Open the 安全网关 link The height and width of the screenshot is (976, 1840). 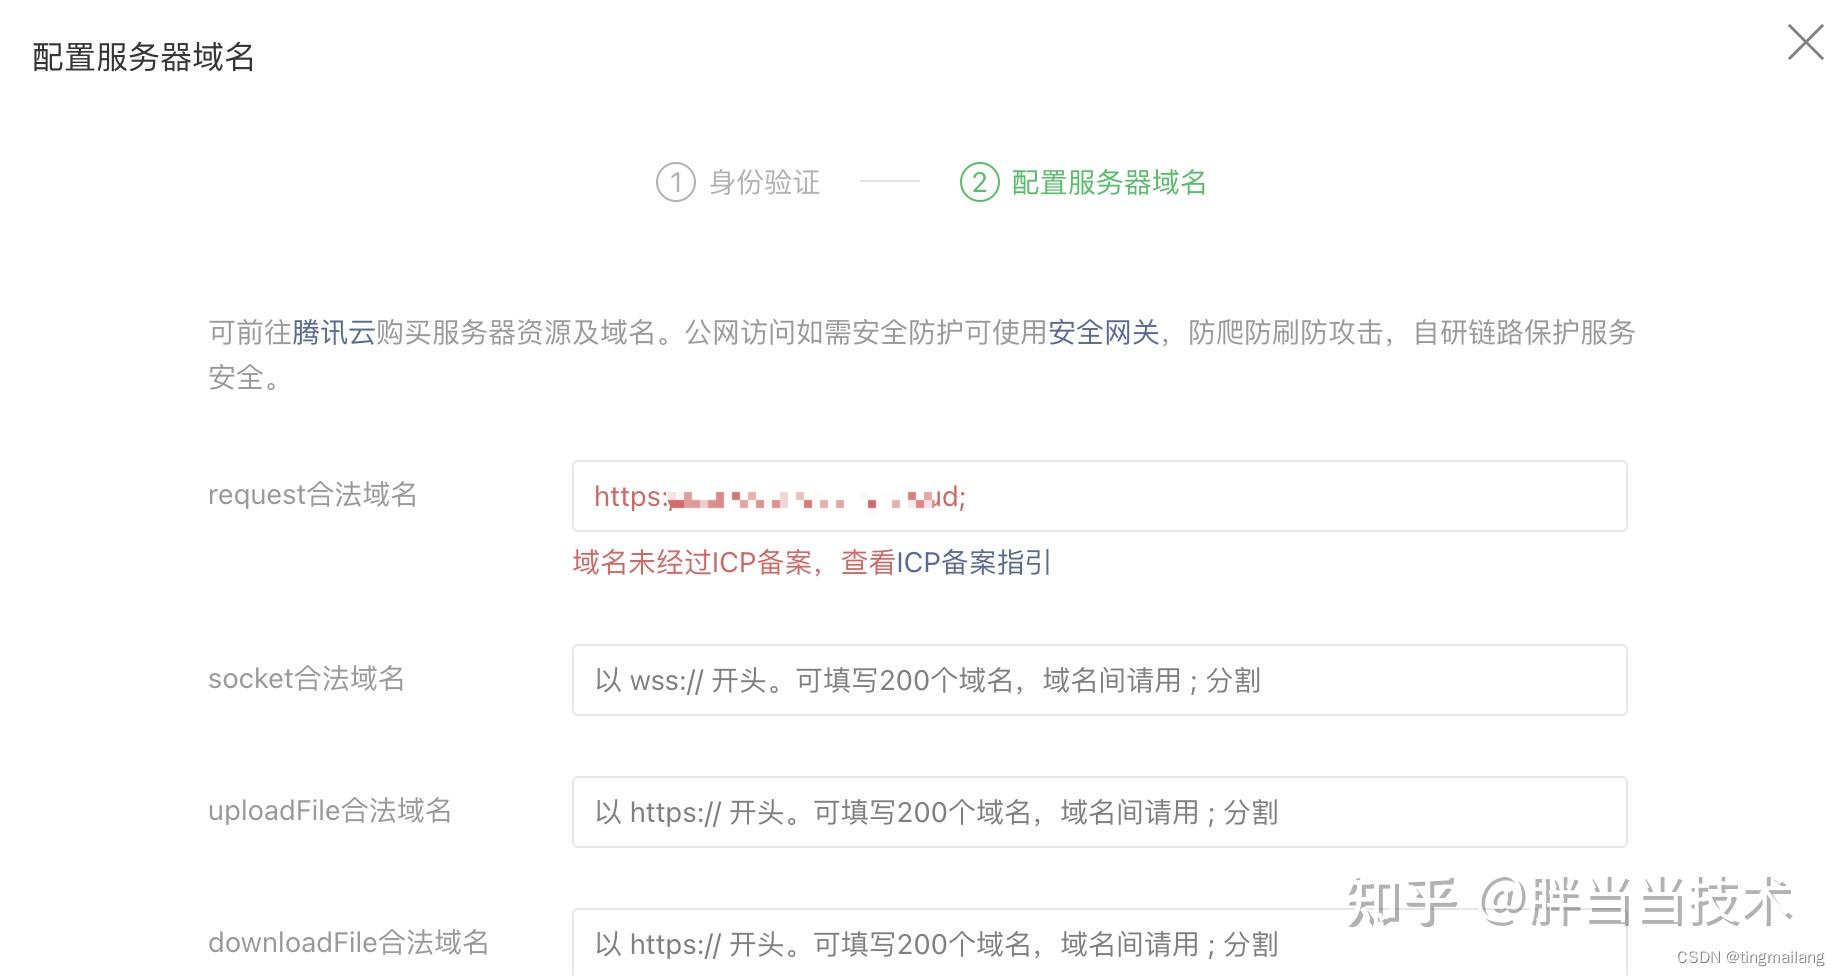1103,332
